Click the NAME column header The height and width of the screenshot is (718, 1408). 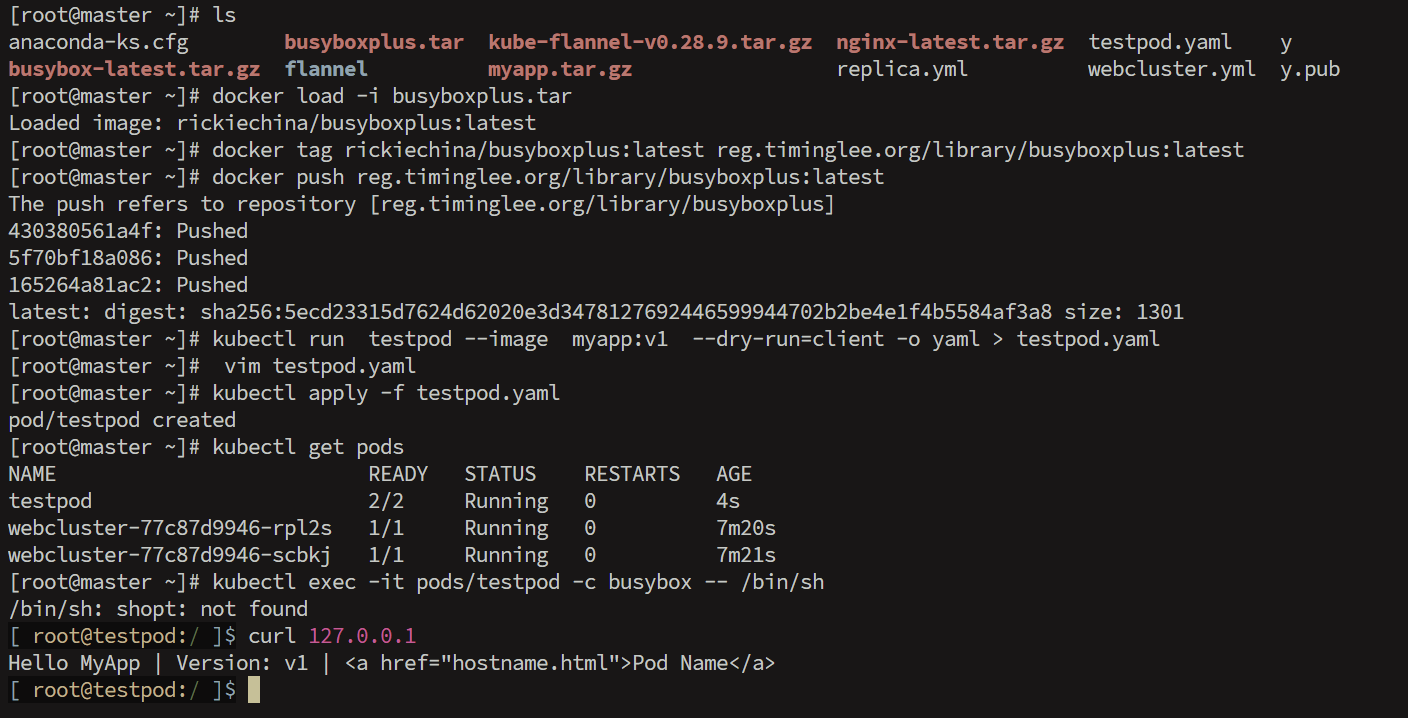click(x=32, y=474)
